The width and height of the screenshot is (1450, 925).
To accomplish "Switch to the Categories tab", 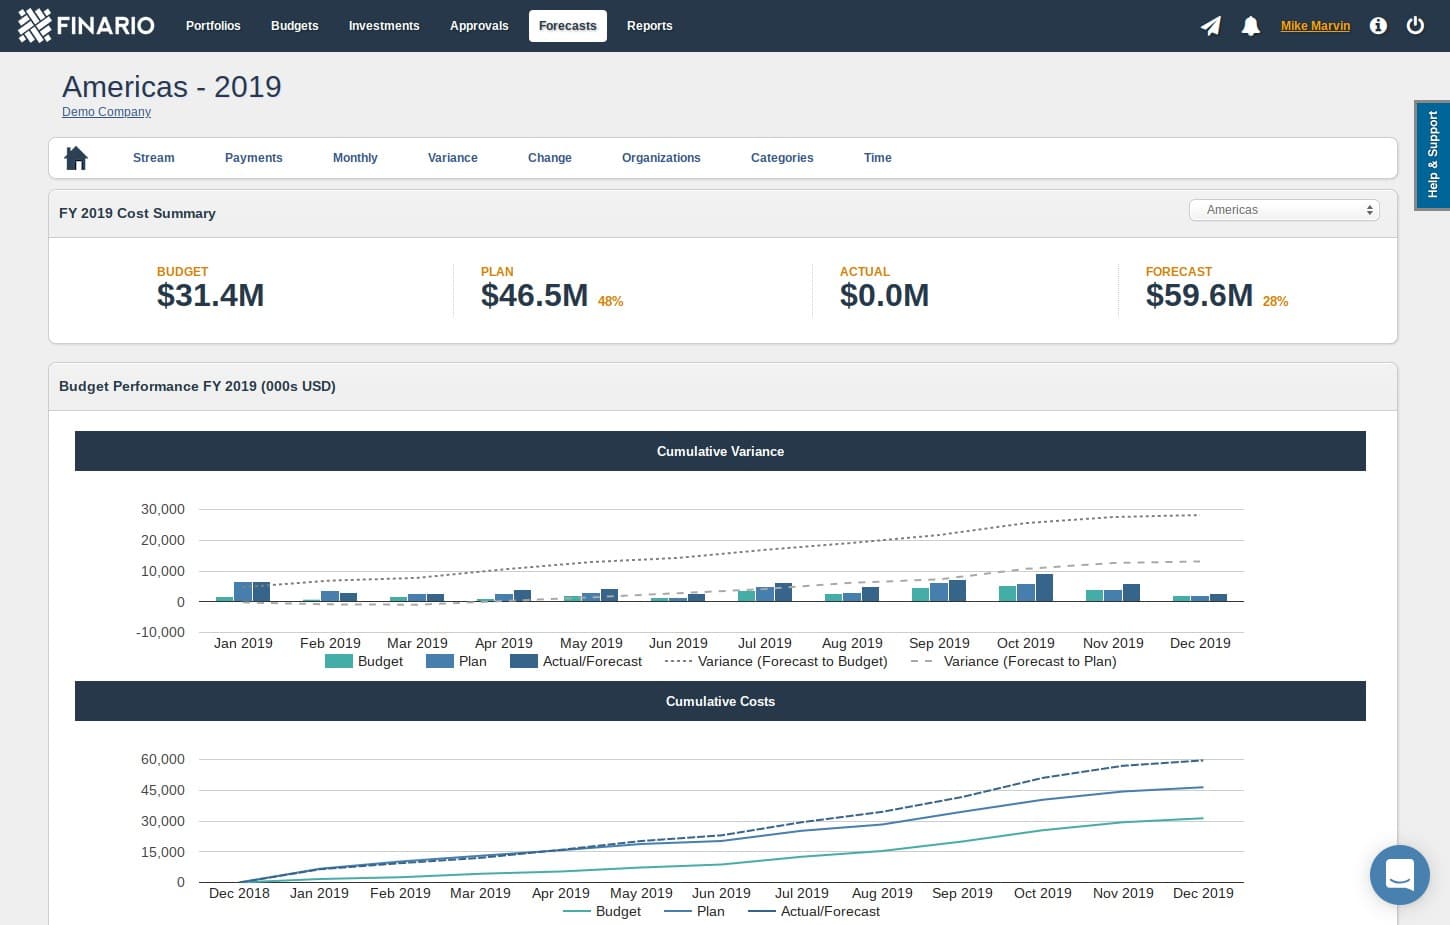I will tap(782, 158).
